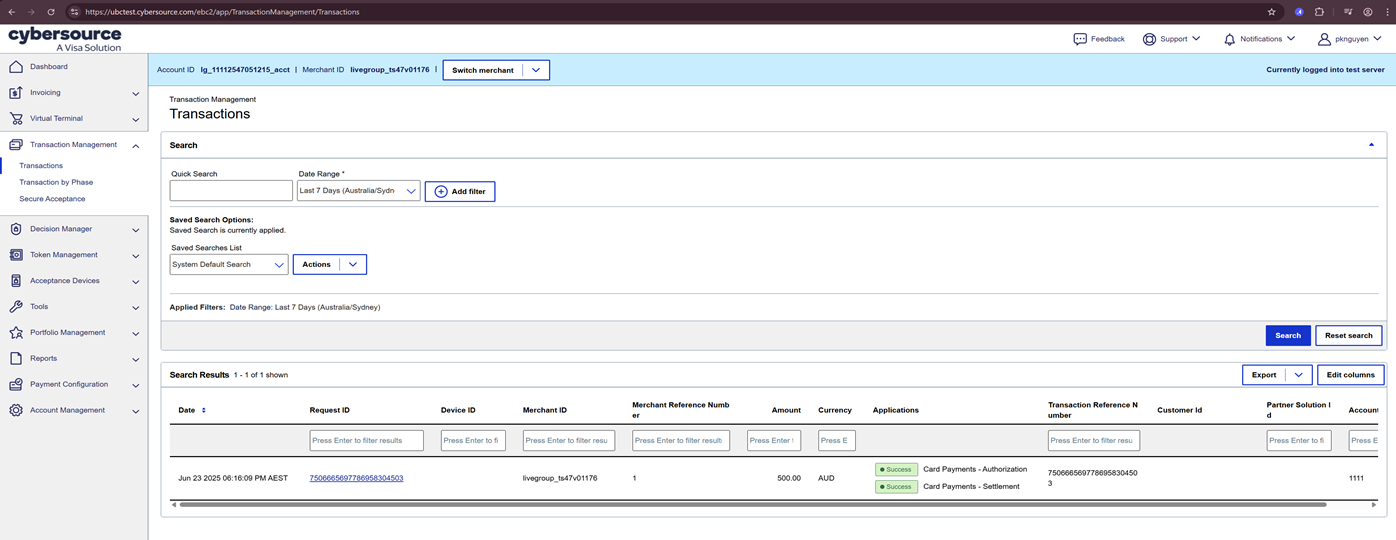This screenshot has height=540, width=1396.
Task: Open Notifications bell icon in header
Action: coord(1229,39)
